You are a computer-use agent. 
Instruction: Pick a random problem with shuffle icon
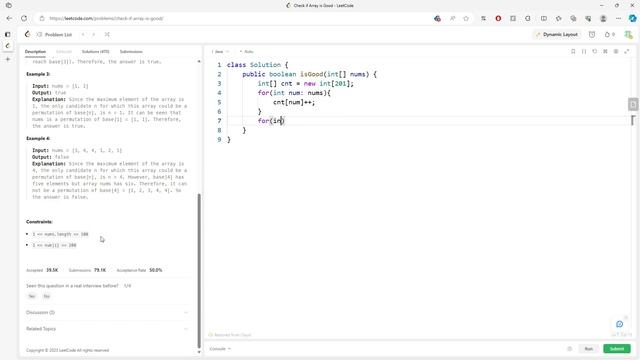tap(107, 35)
